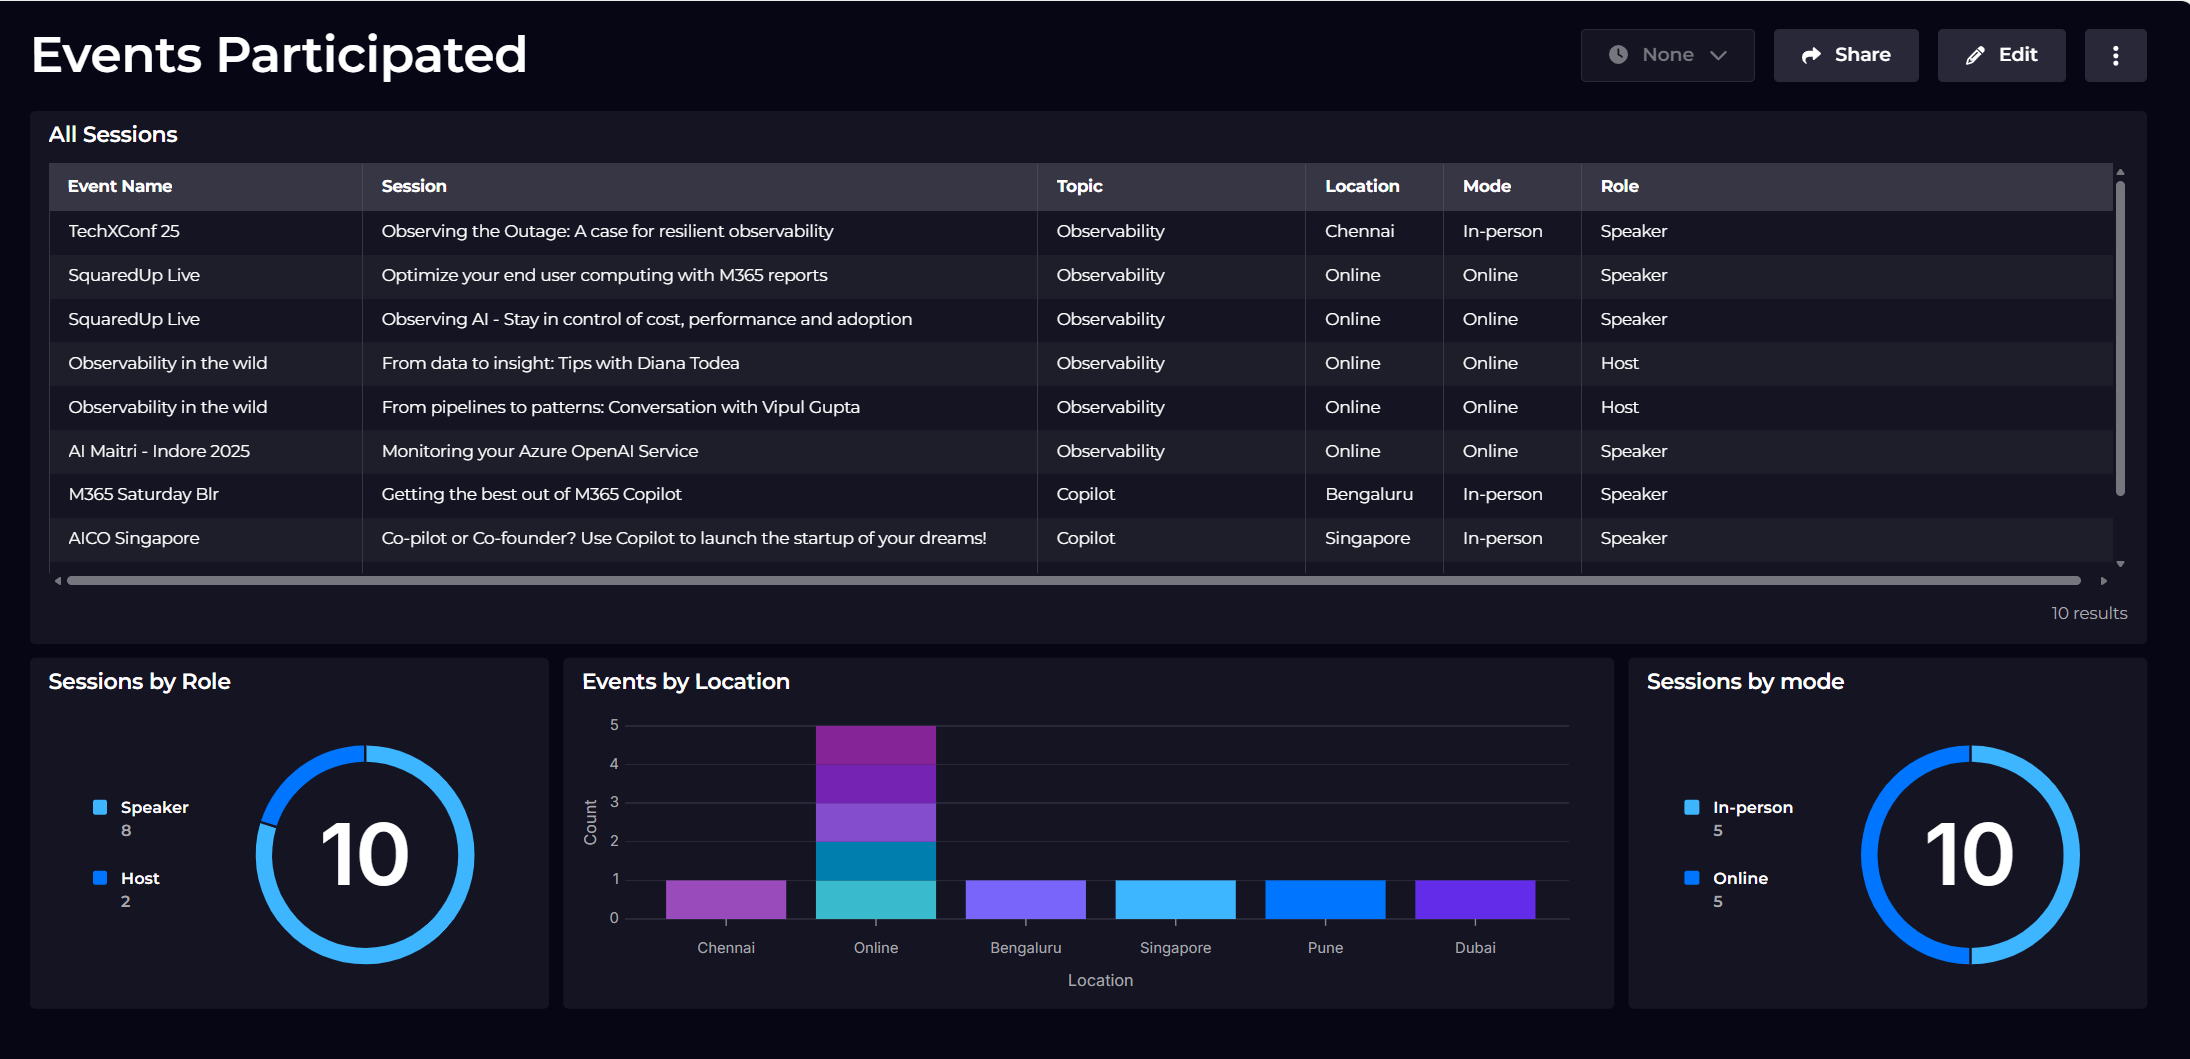The image size is (2190, 1059).
Task: Toggle the In-person legend item
Action: coord(1738,807)
